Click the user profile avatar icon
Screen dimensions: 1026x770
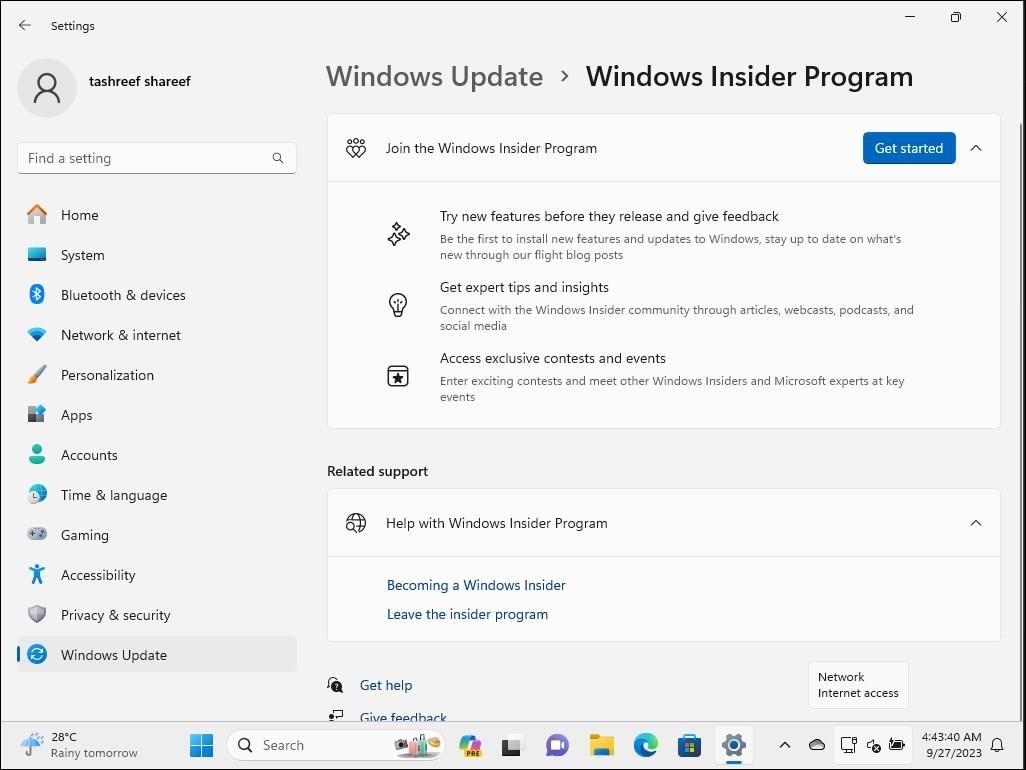pos(46,87)
